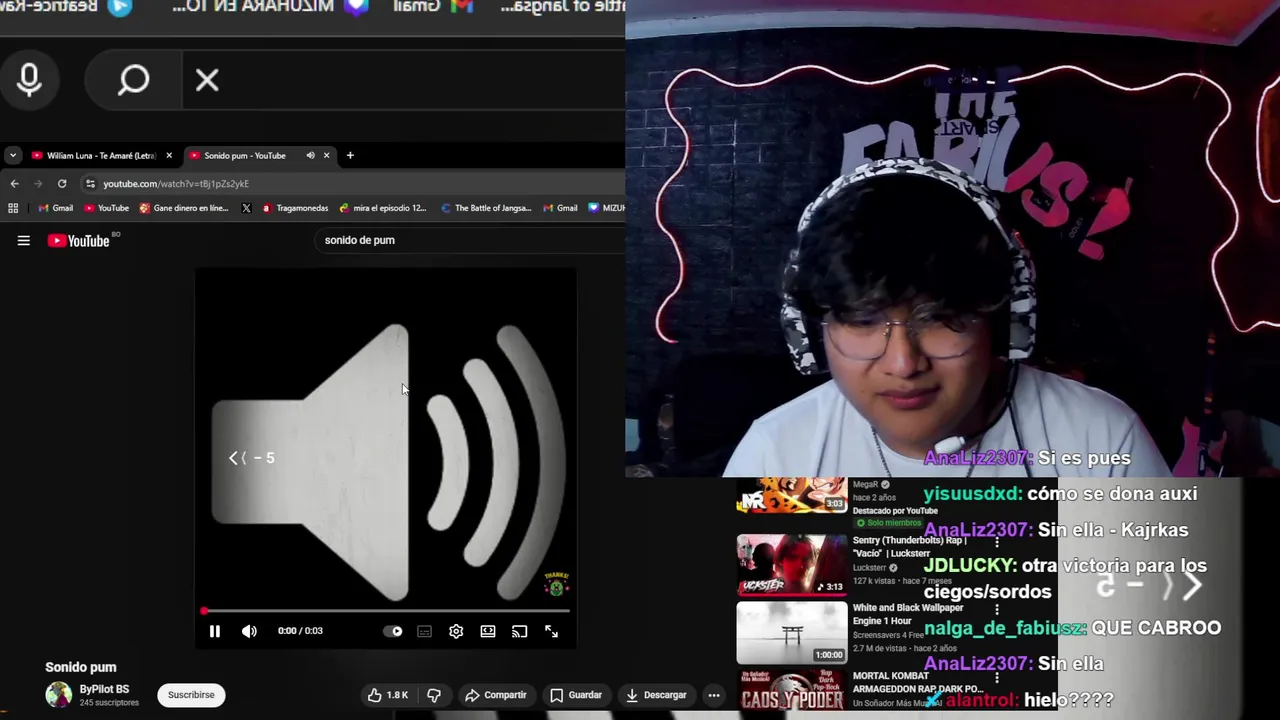Open YouTube bookmark in bookmarks bar
The image size is (1280, 720).
(x=106, y=208)
